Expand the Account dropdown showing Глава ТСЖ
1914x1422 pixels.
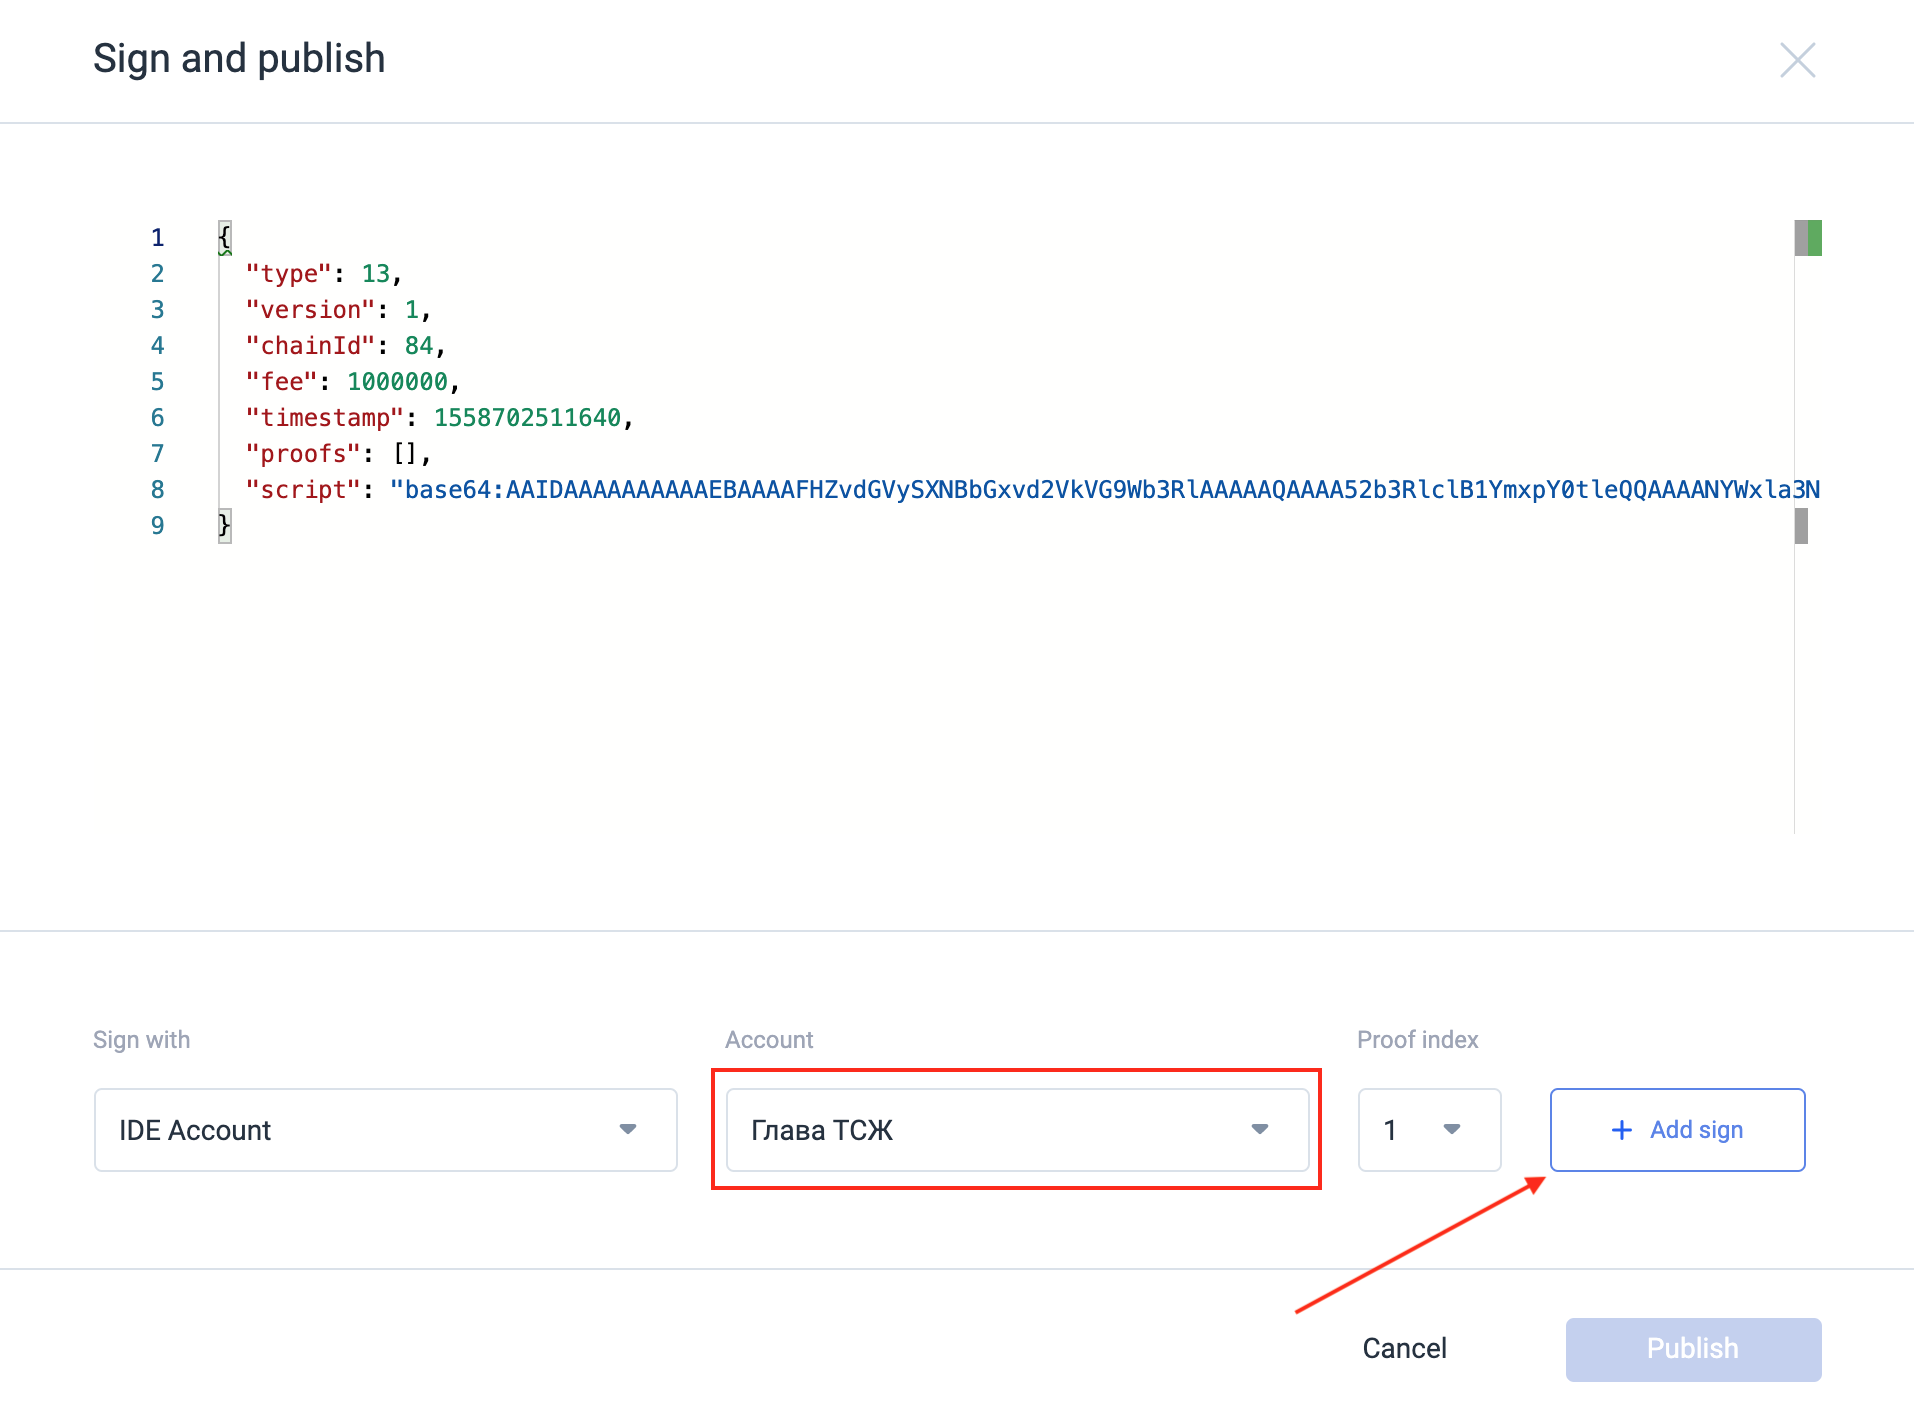1017,1130
